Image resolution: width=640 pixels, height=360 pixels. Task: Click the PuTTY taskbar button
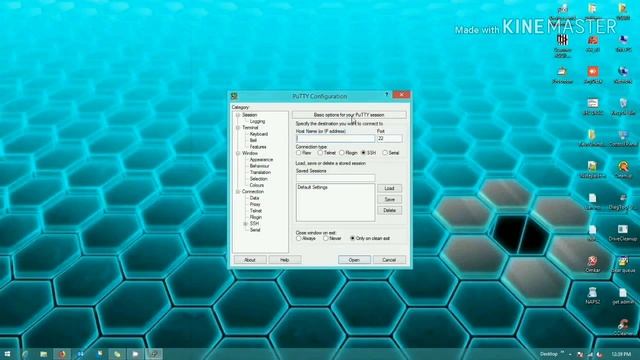(x=154, y=354)
